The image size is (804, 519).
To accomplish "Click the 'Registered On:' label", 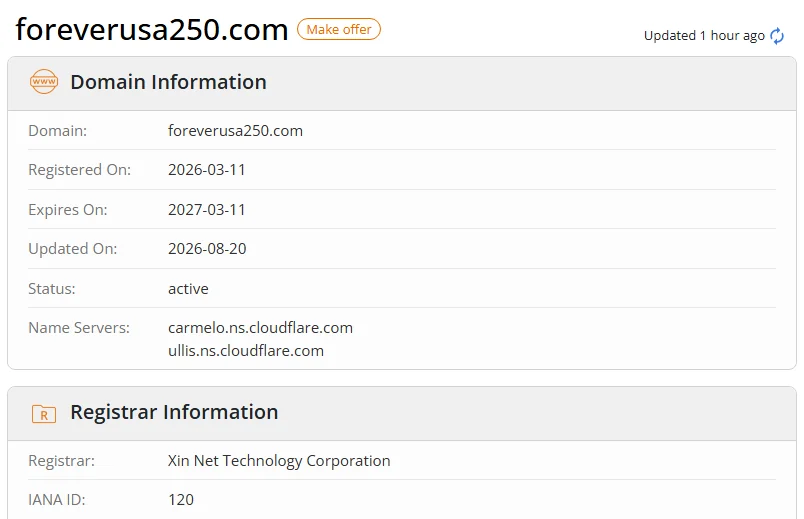I will point(79,170).
